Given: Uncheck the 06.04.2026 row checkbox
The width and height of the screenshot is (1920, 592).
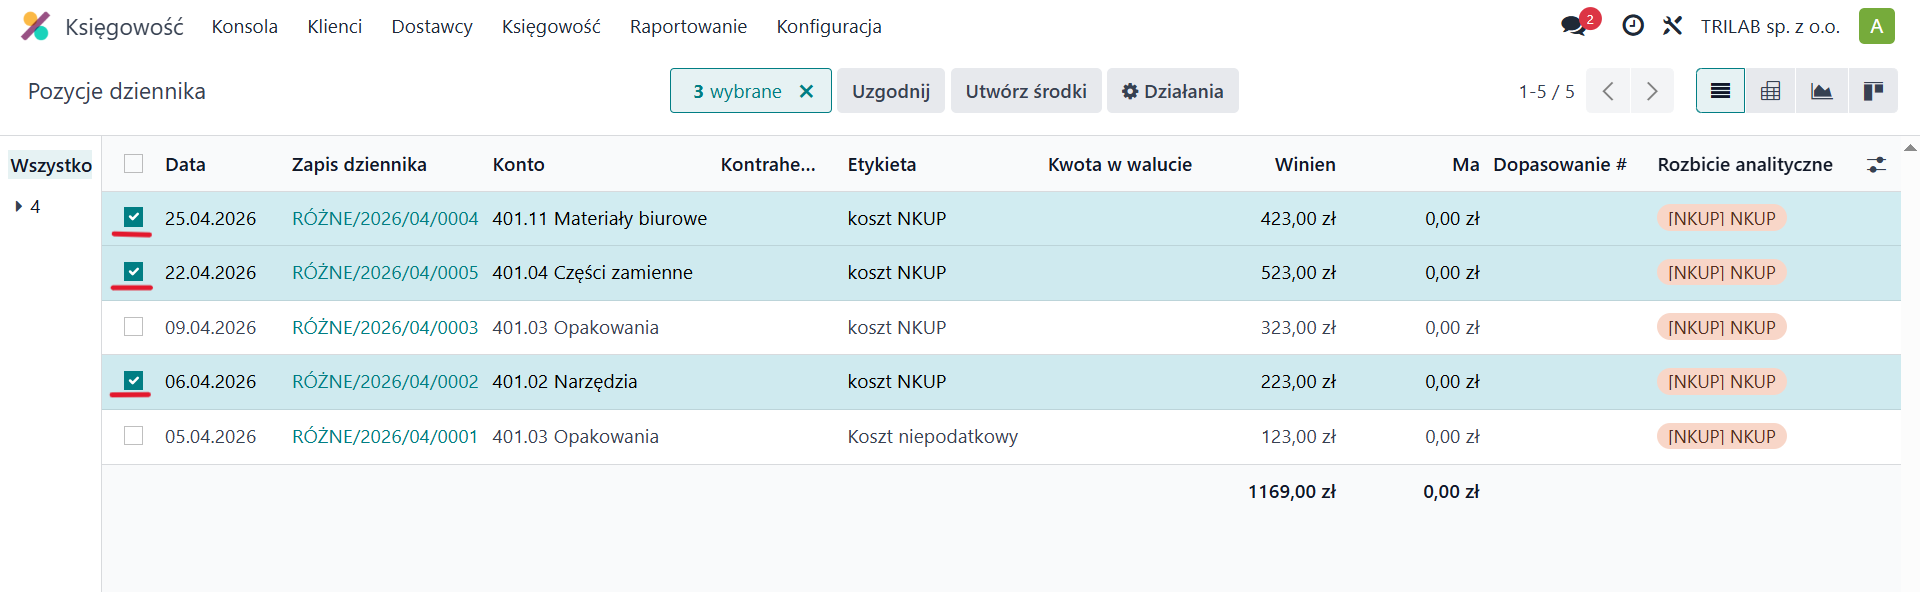Looking at the screenshot, I should click(x=134, y=381).
